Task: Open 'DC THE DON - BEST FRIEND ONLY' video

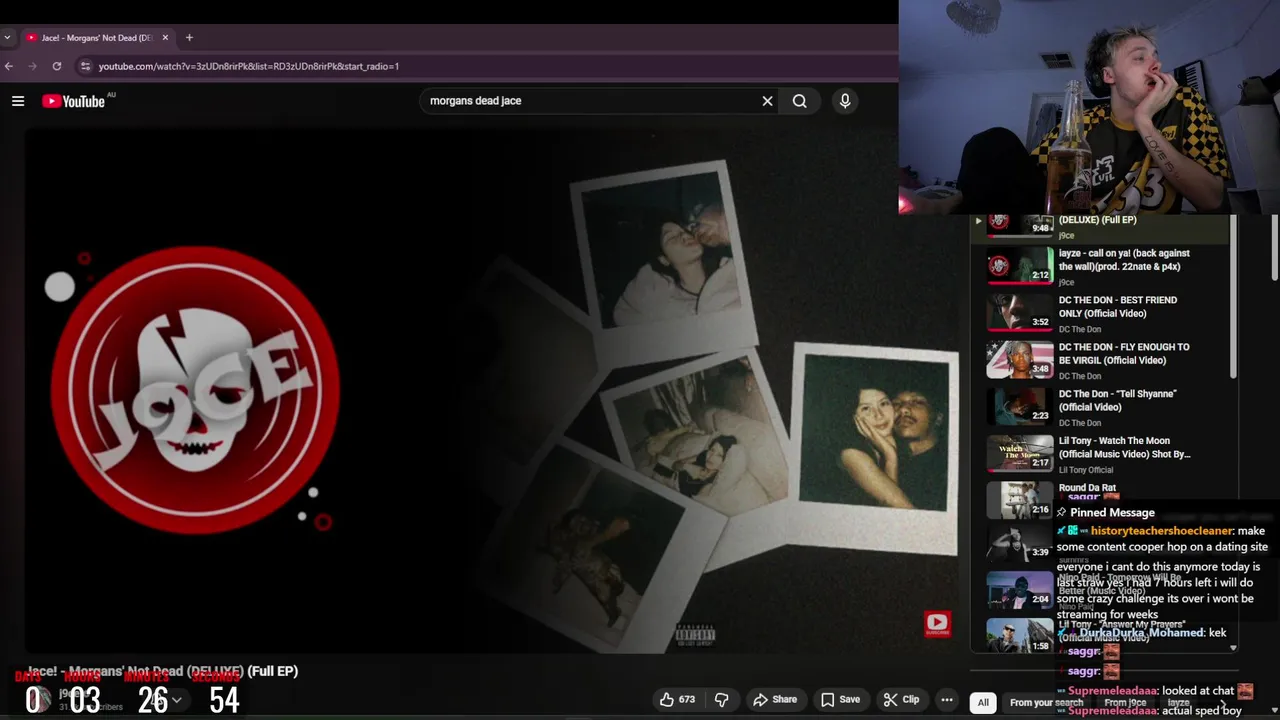Action: tap(1118, 307)
